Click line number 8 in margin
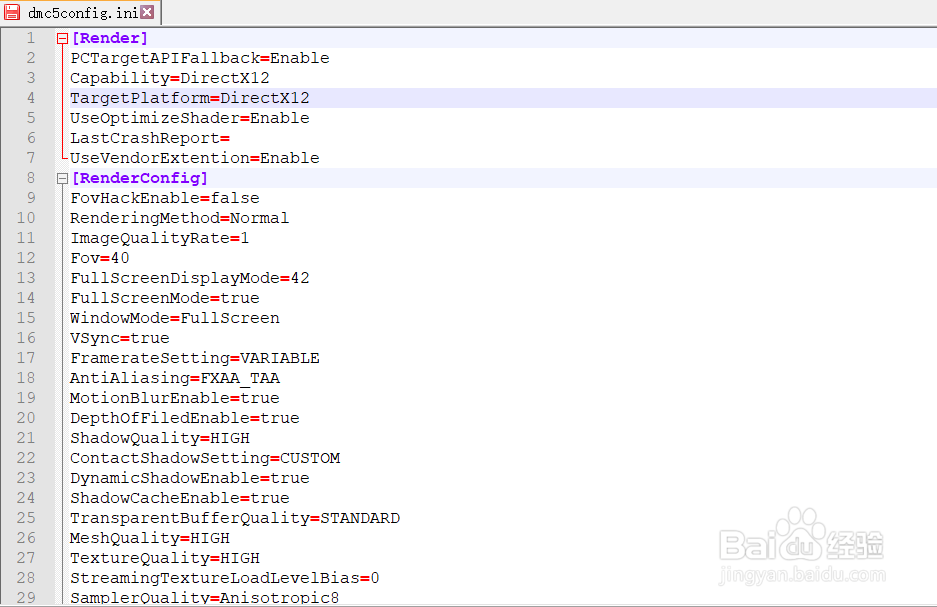Image resolution: width=937 pixels, height=607 pixels. pyautogui.click(x=30, y=178)
